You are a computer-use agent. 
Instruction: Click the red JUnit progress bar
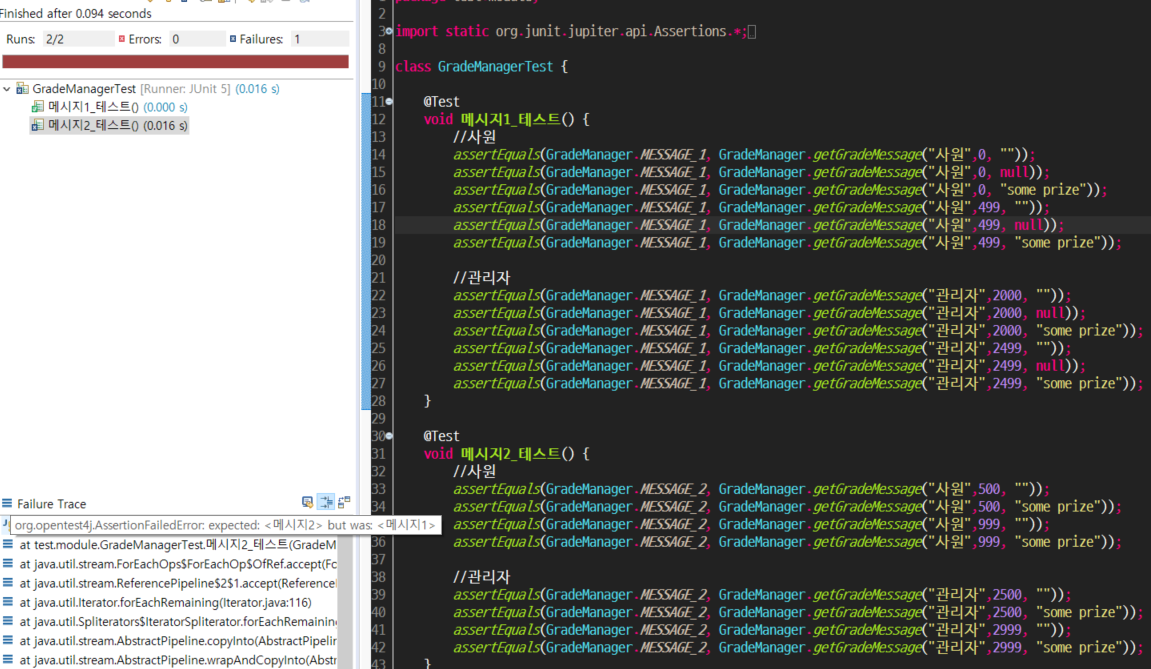[175, 62]
